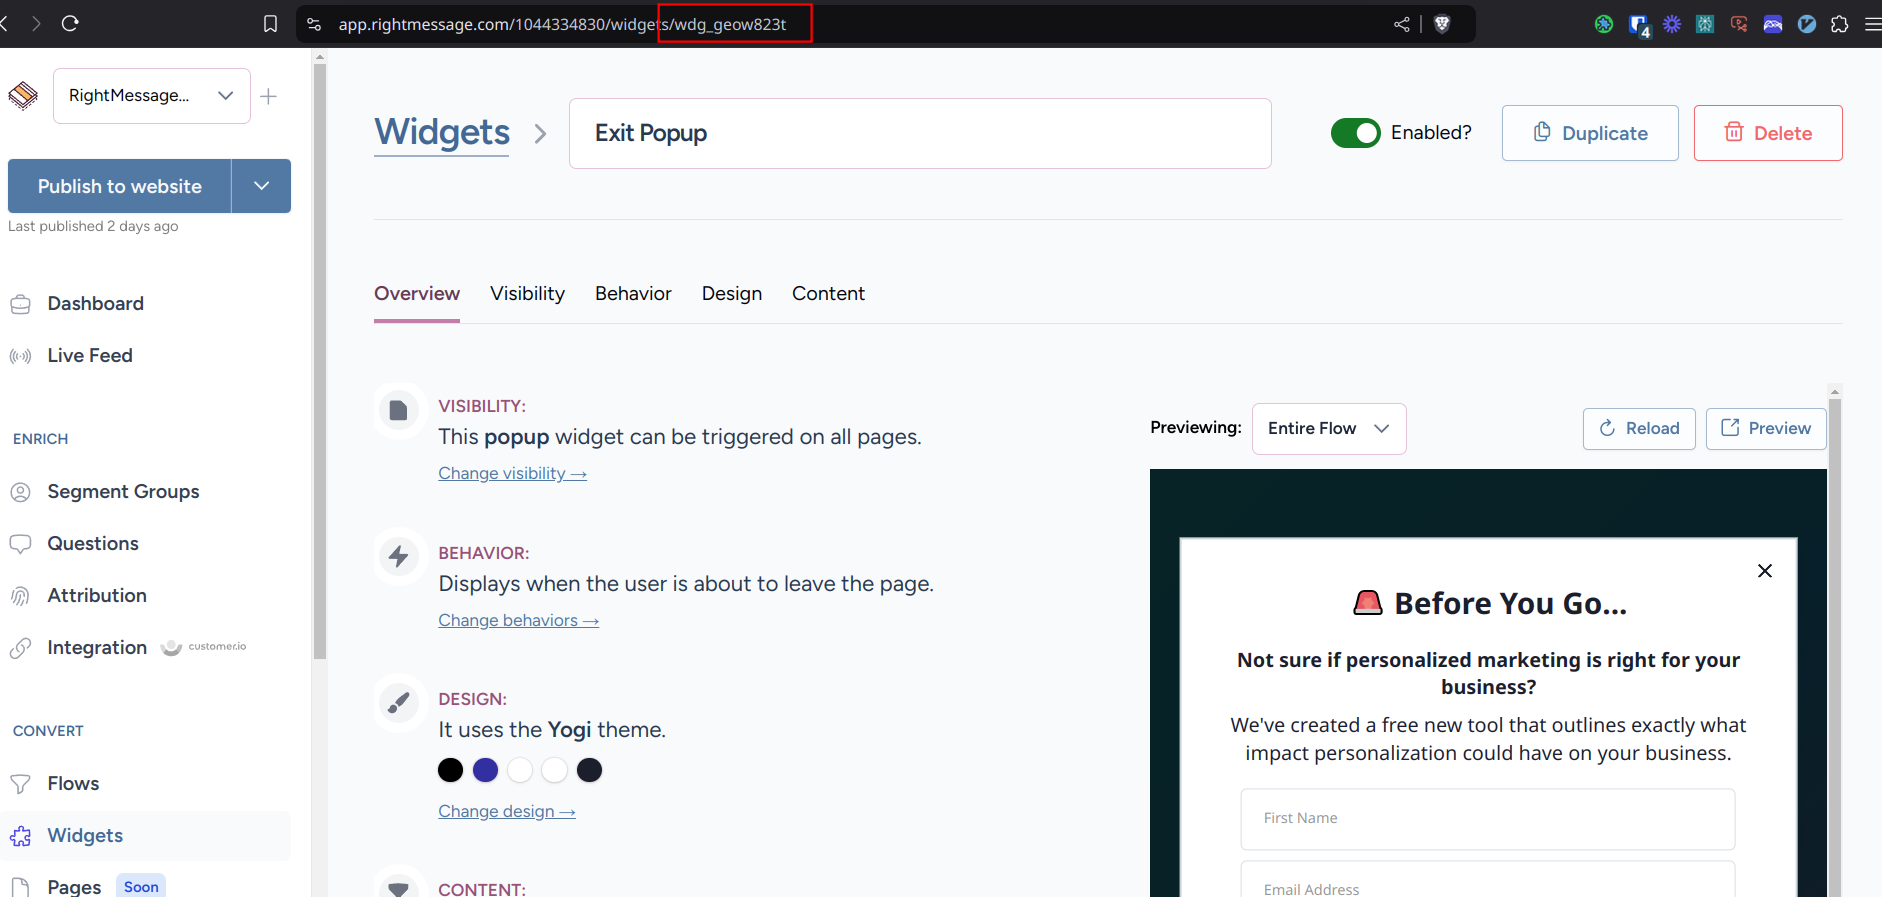Click the plus icon beside workspace selector
This screenshot has width=1882, height=897.
pos(268,96)
